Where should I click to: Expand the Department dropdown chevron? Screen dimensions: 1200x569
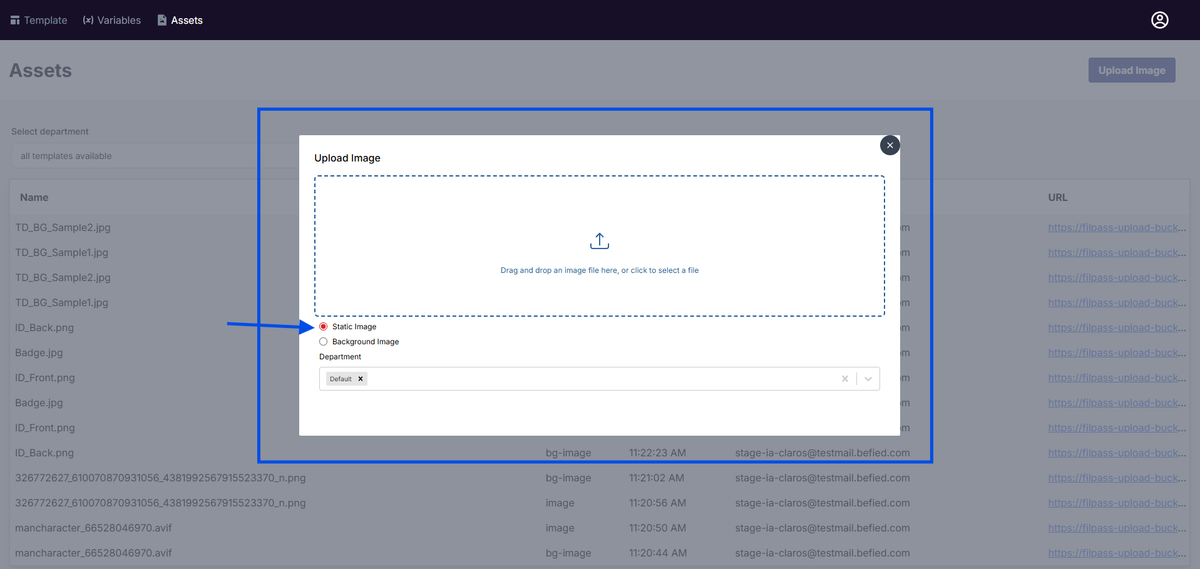tap(868, 379)
